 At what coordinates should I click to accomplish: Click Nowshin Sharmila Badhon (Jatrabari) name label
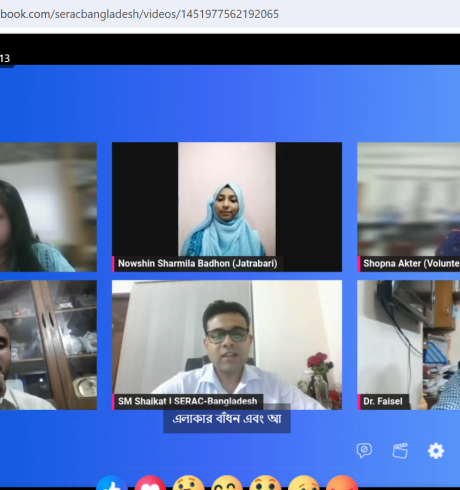198,264
